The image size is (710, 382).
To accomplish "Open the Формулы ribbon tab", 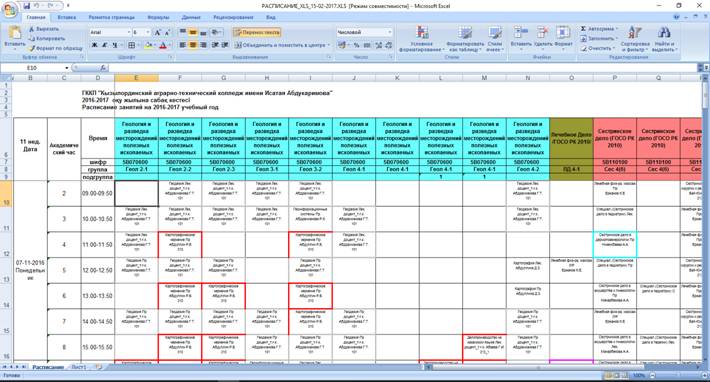I will [x=158, y=17].
